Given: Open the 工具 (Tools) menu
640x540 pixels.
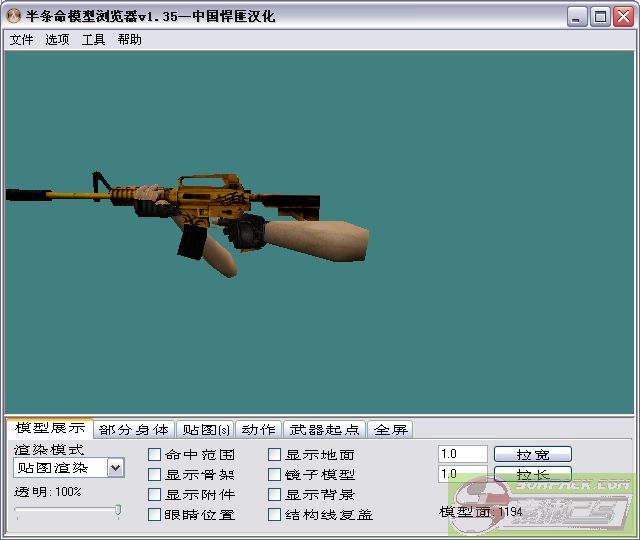Looking at the screenshot, I should point(93,40).
